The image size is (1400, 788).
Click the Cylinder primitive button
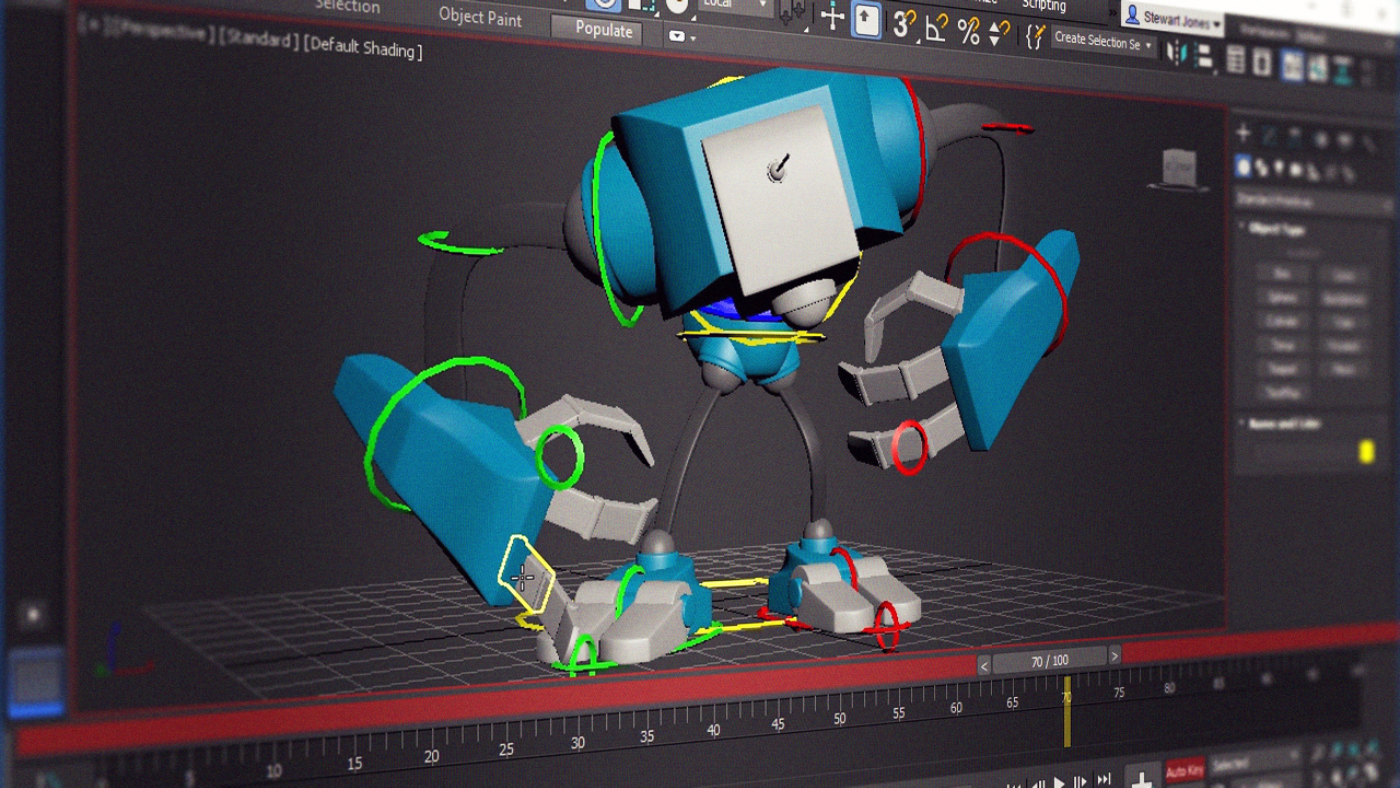click(1282, 322)
